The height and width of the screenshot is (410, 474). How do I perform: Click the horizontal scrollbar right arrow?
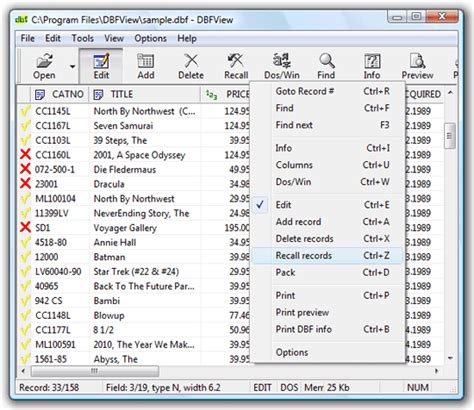tap(437, 371)
